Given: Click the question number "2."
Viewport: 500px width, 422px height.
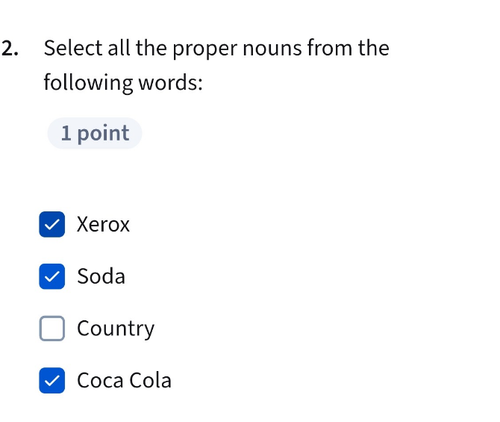Looking at the screenshot, I should click(10, 49).
